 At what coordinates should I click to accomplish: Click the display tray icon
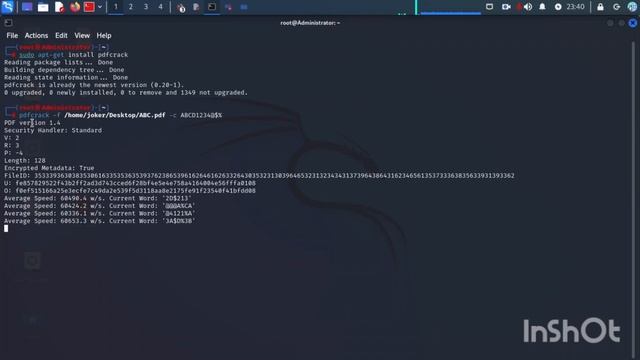pyautogui.click(x=489, y=7)
